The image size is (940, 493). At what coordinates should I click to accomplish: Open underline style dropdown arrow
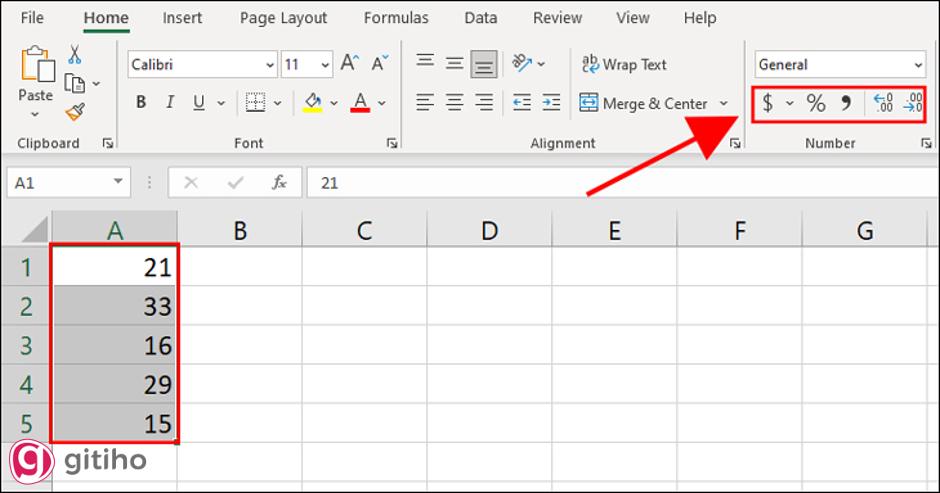tap(221, 103)
